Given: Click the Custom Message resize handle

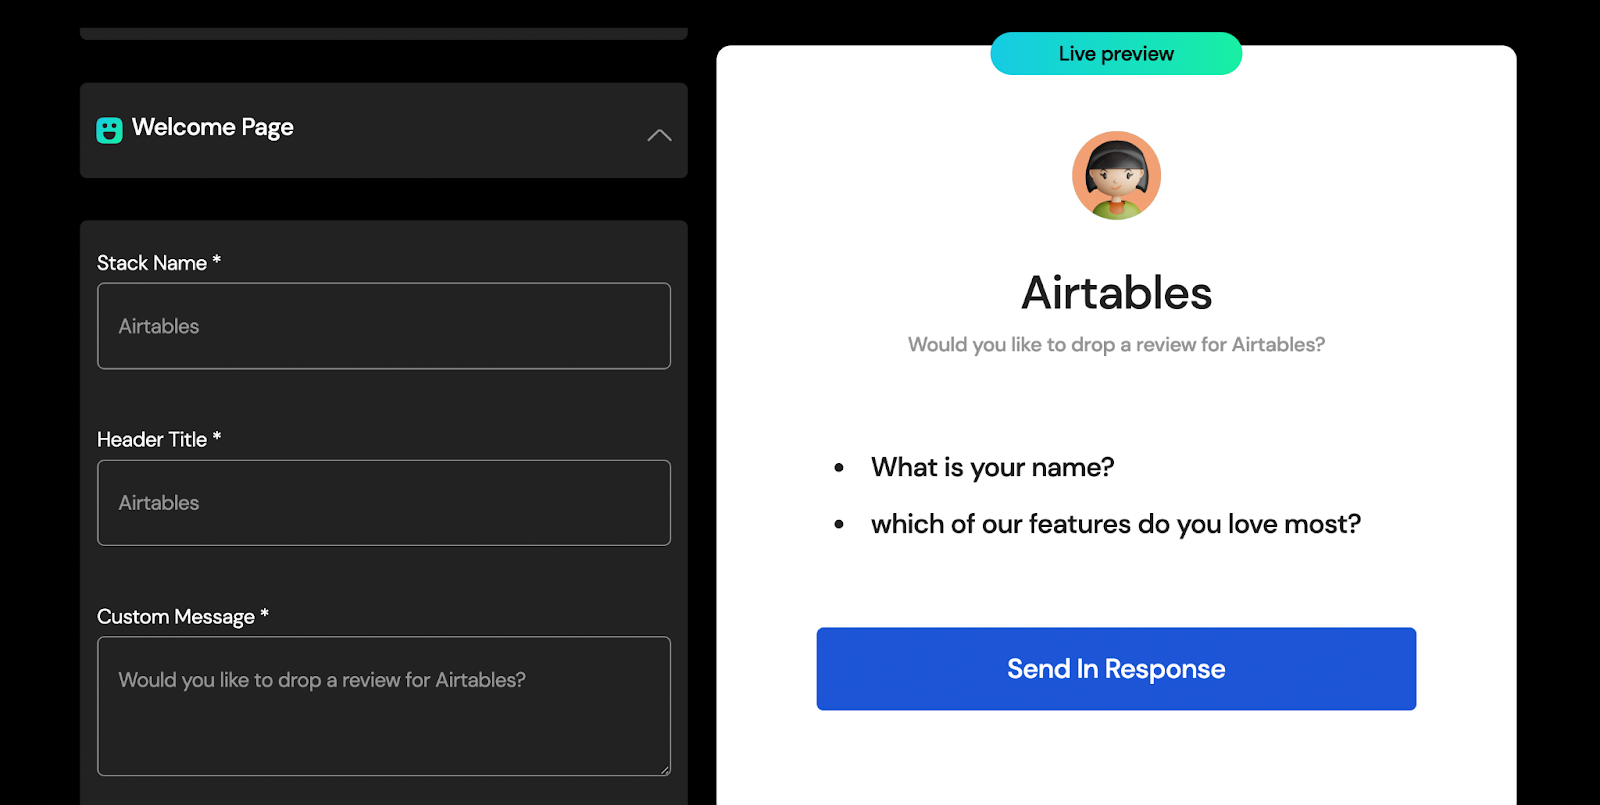Looking at the screenshot, I should [x=664, y=769].
